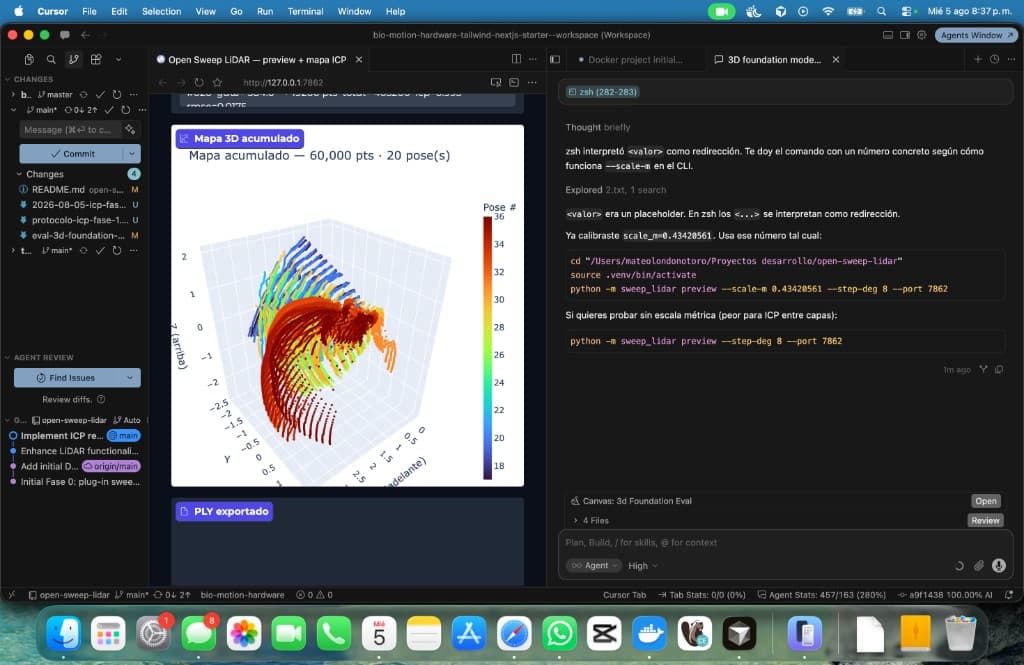
Task: Open README.md in changes list
Action: (x=78, y=189)
